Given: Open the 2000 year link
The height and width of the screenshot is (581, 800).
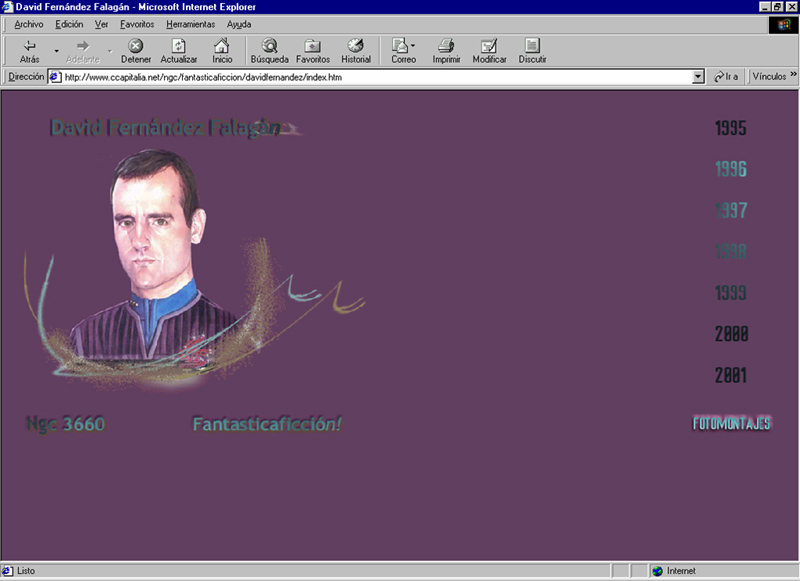Looking at the screenshot, I should (x=731, y=334).
